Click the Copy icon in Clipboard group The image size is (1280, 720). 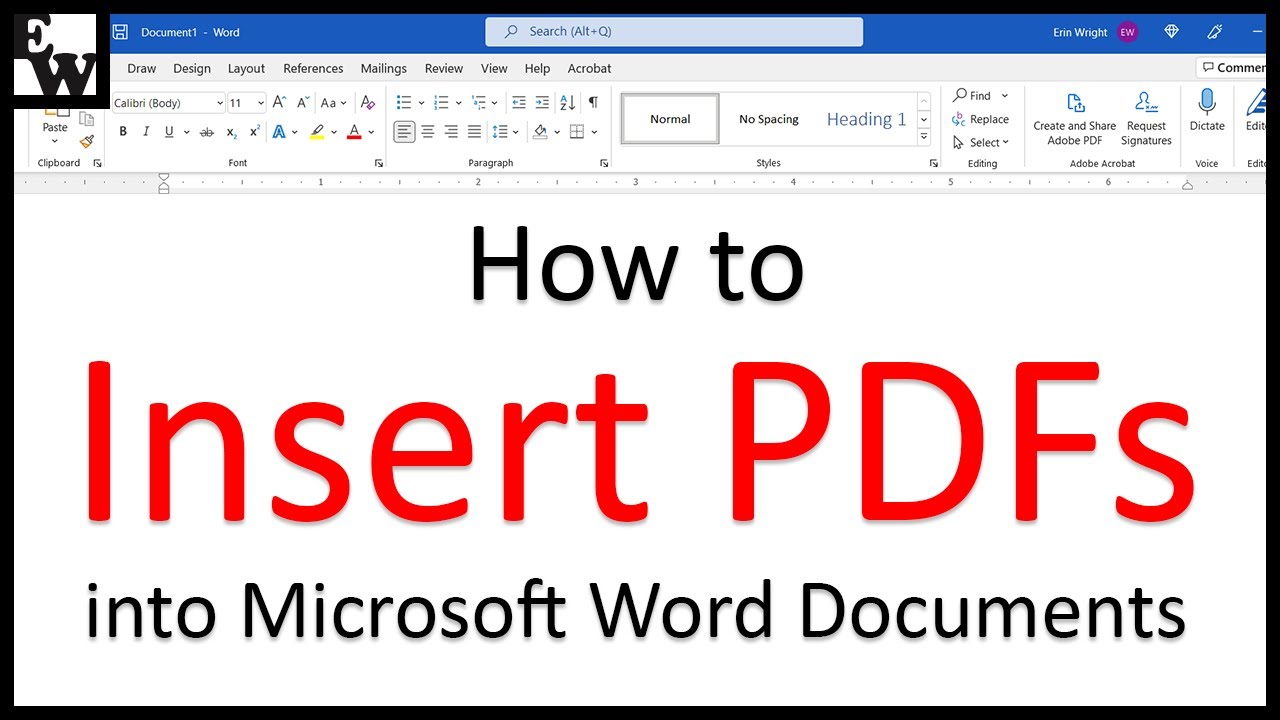tap(87, 119)
